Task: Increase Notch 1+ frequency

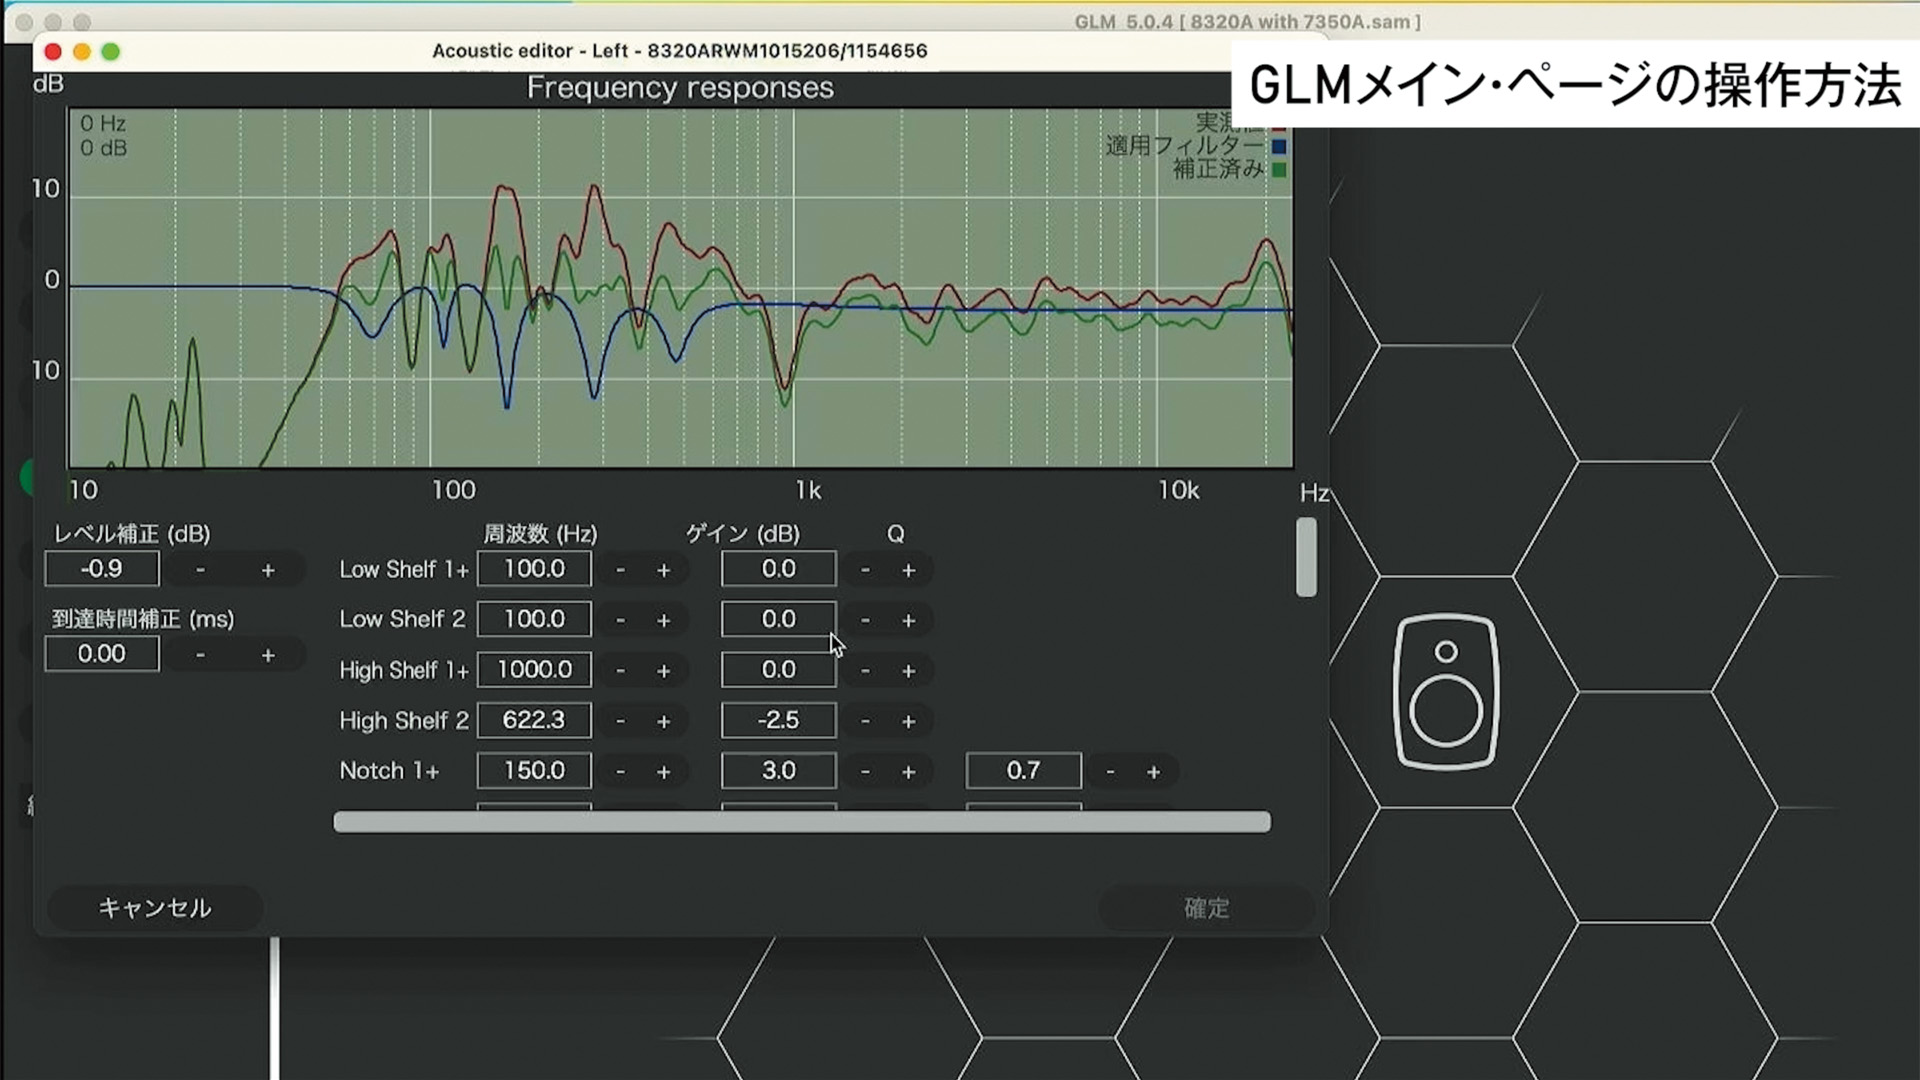Action: point(663,772)
